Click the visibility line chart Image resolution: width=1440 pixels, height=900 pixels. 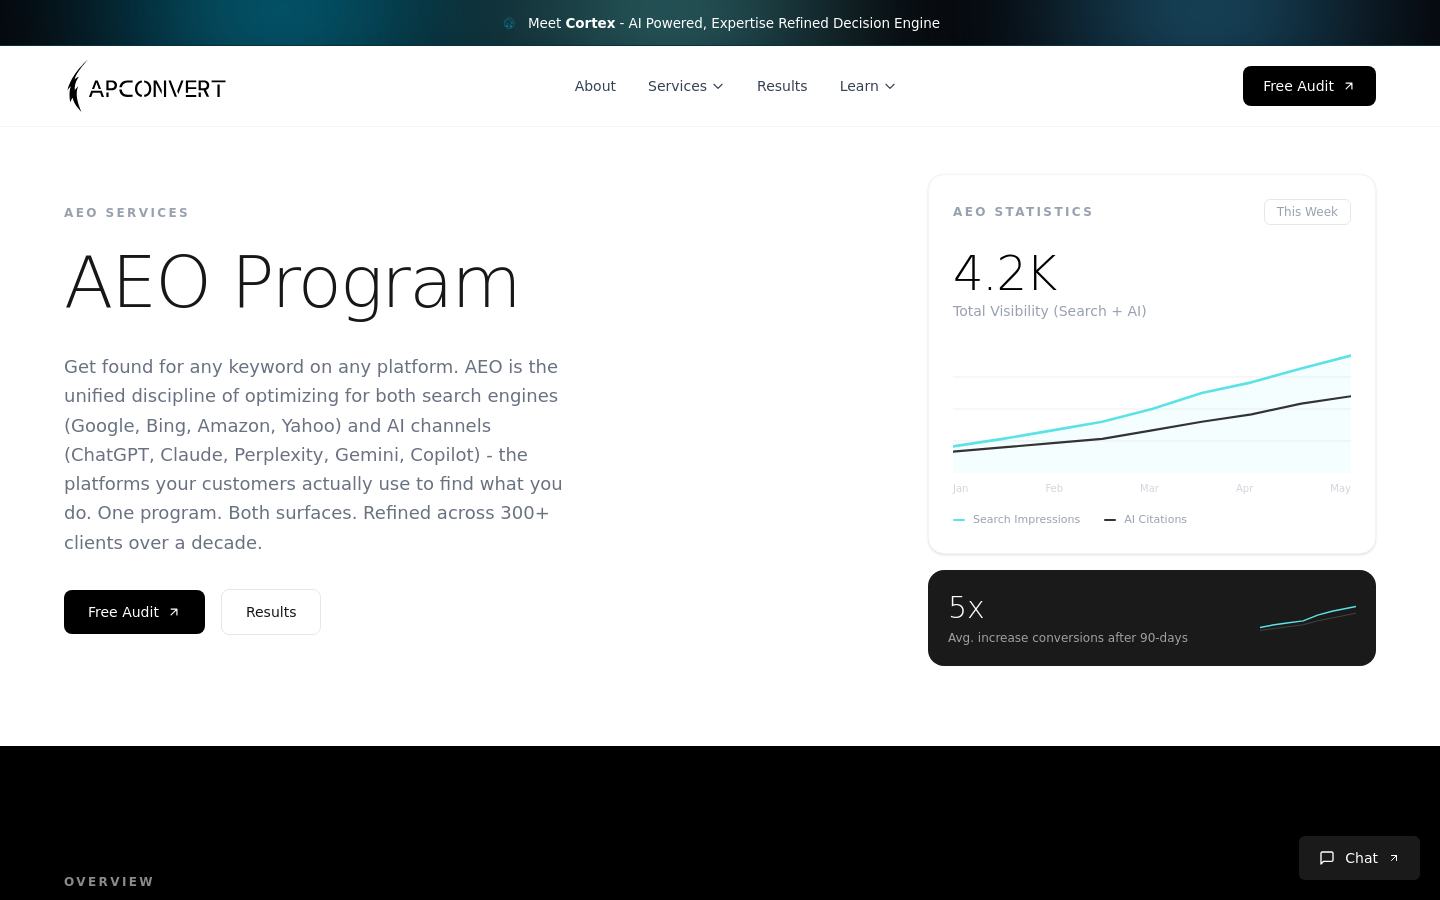(1152, 412)
